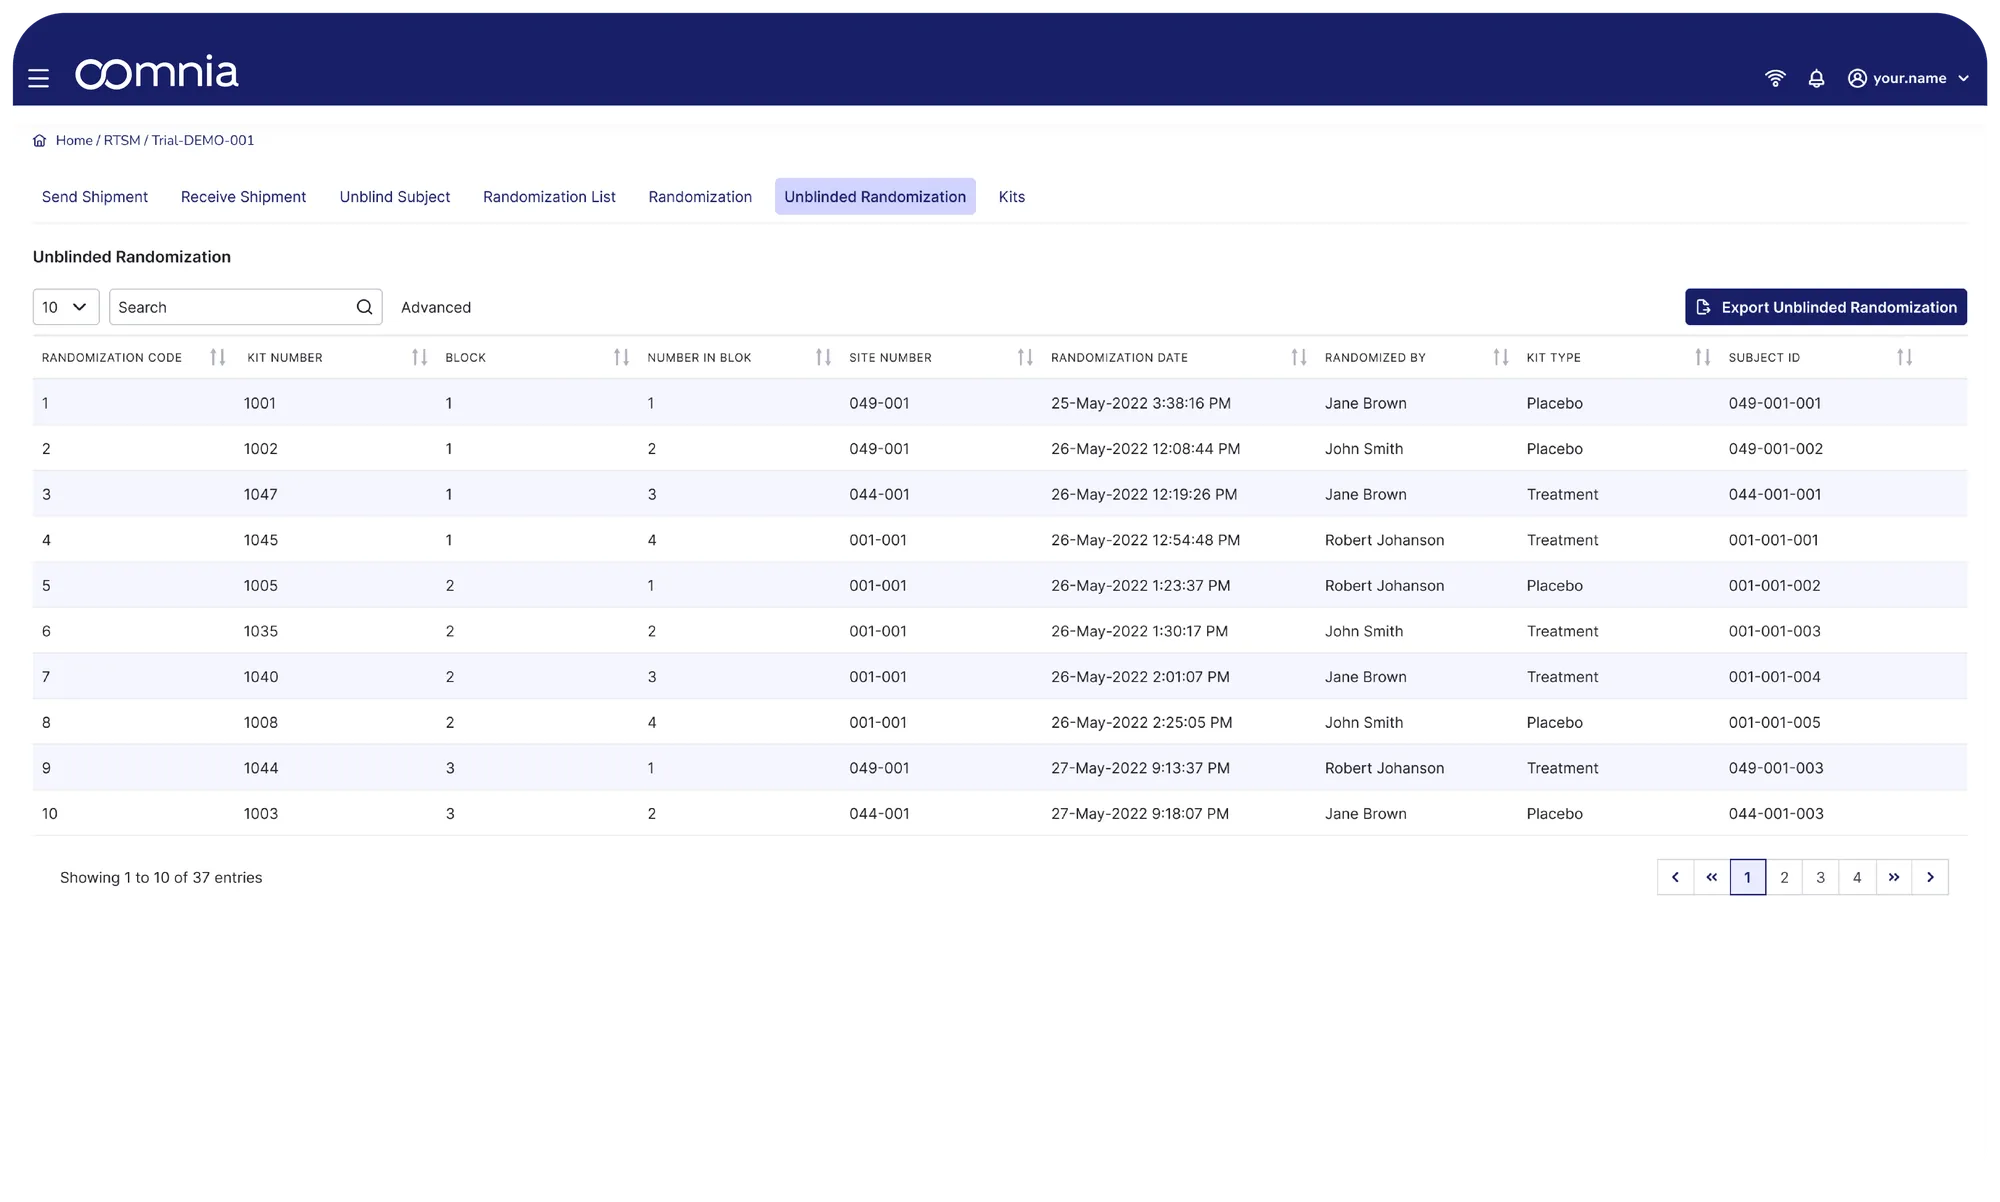Screen dimensions: 2000x1202
Task: Click the home icon in breadcrumb
Action: 40,141
